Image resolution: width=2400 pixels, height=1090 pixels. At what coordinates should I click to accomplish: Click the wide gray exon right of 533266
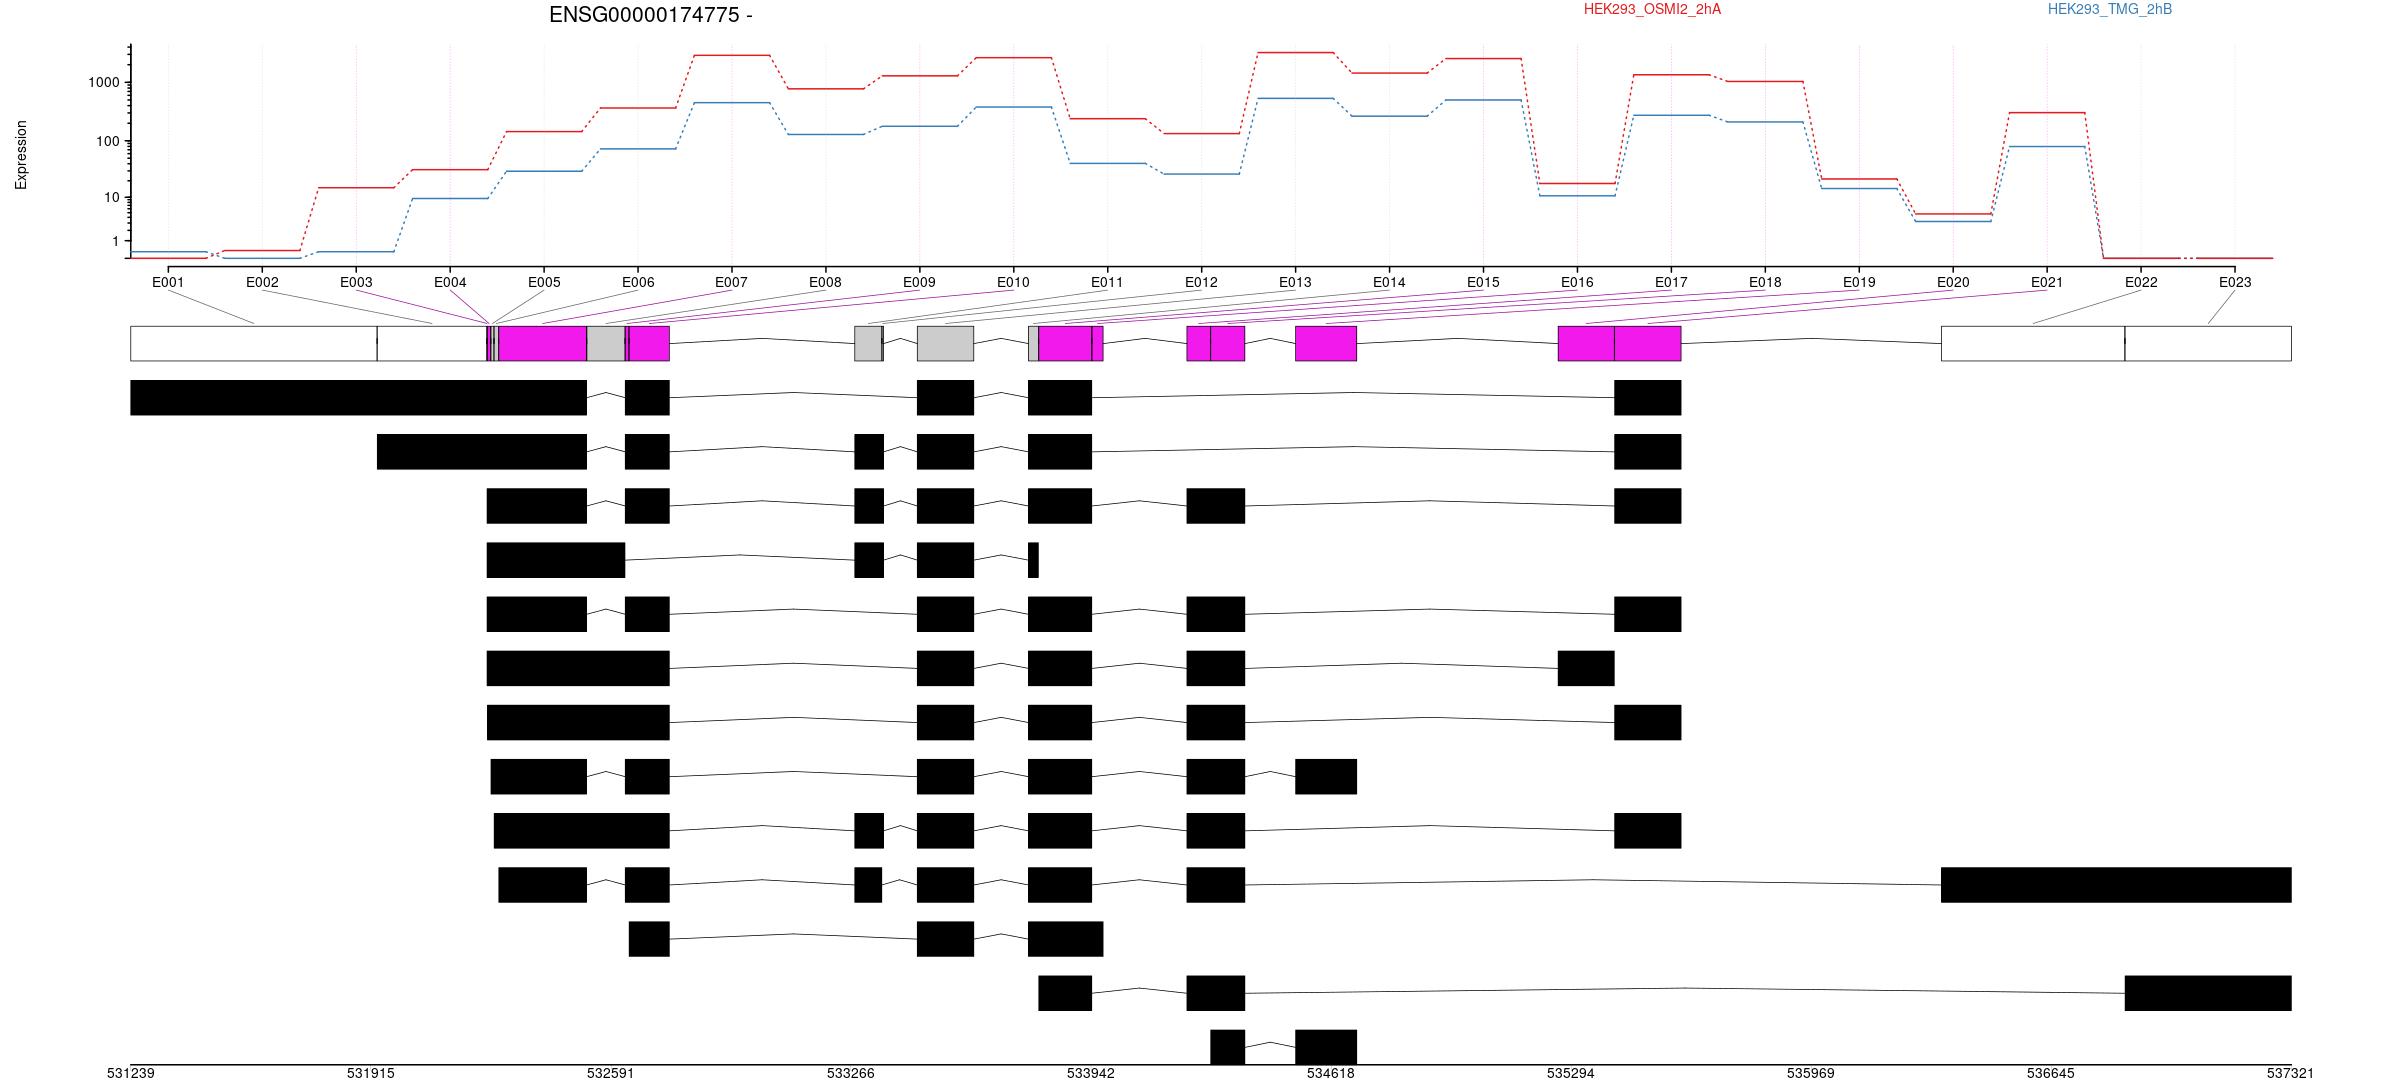point(945,343)
